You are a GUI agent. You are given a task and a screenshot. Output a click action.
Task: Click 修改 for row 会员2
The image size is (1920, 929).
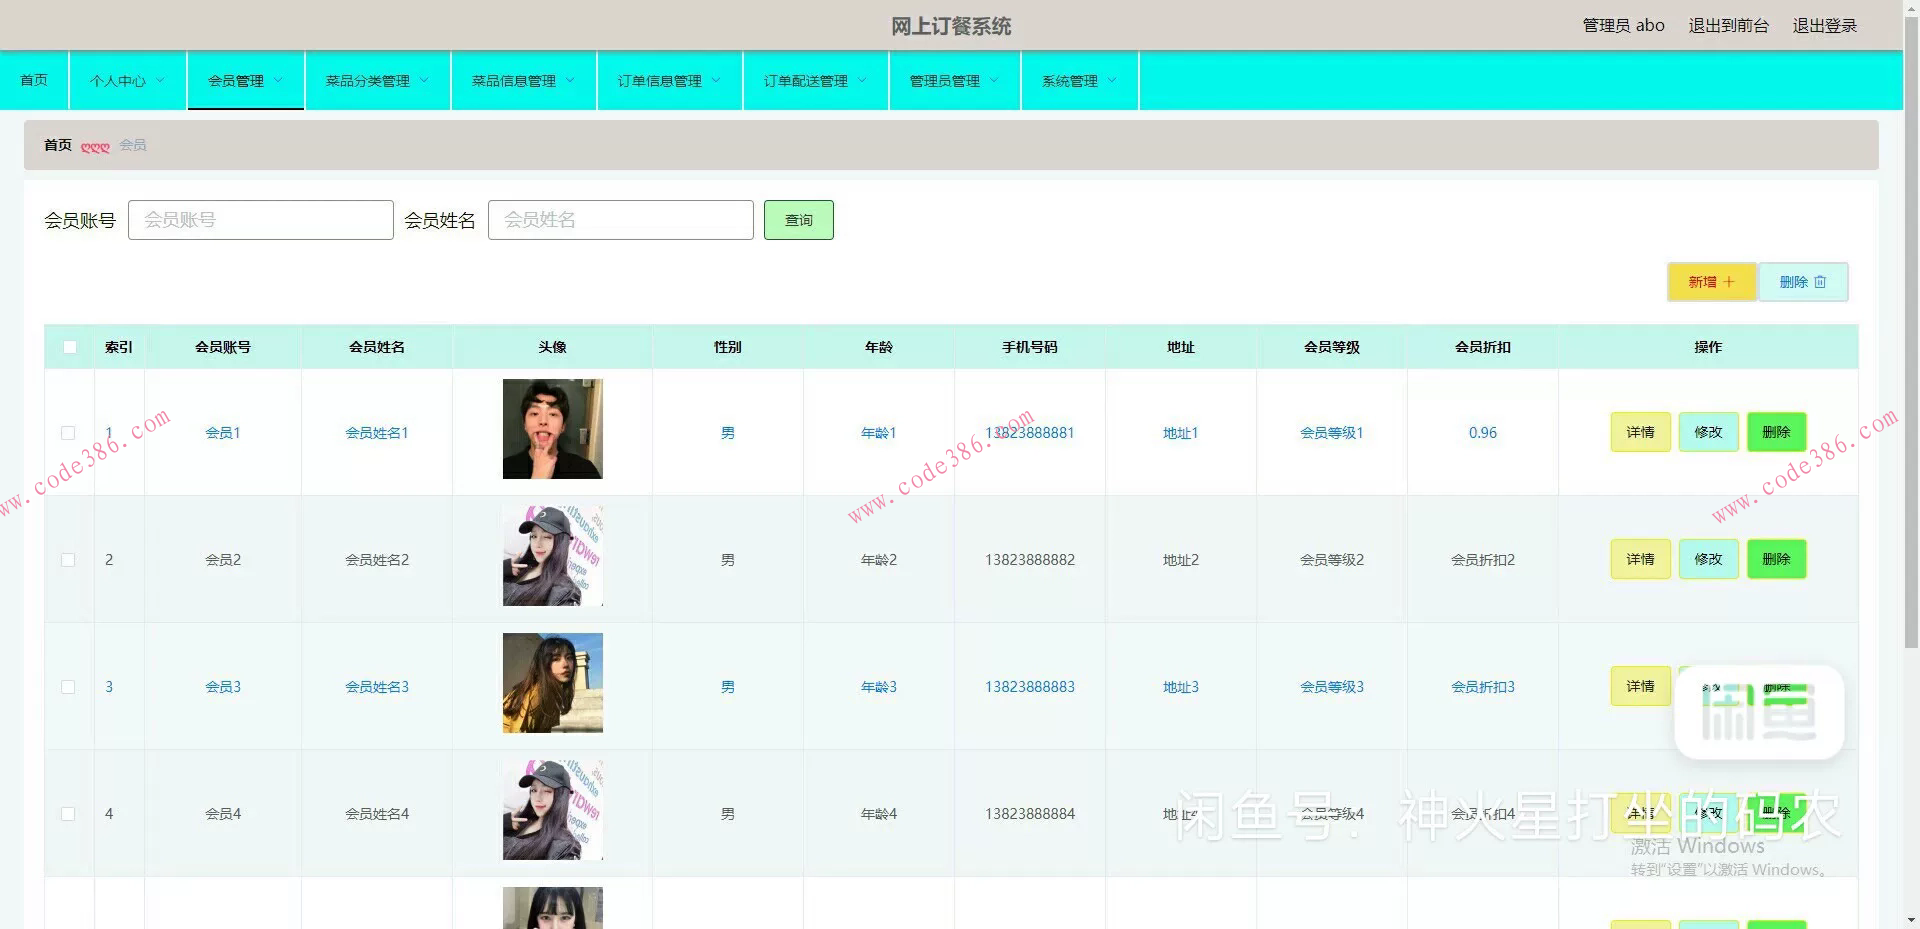(1709, 559)
